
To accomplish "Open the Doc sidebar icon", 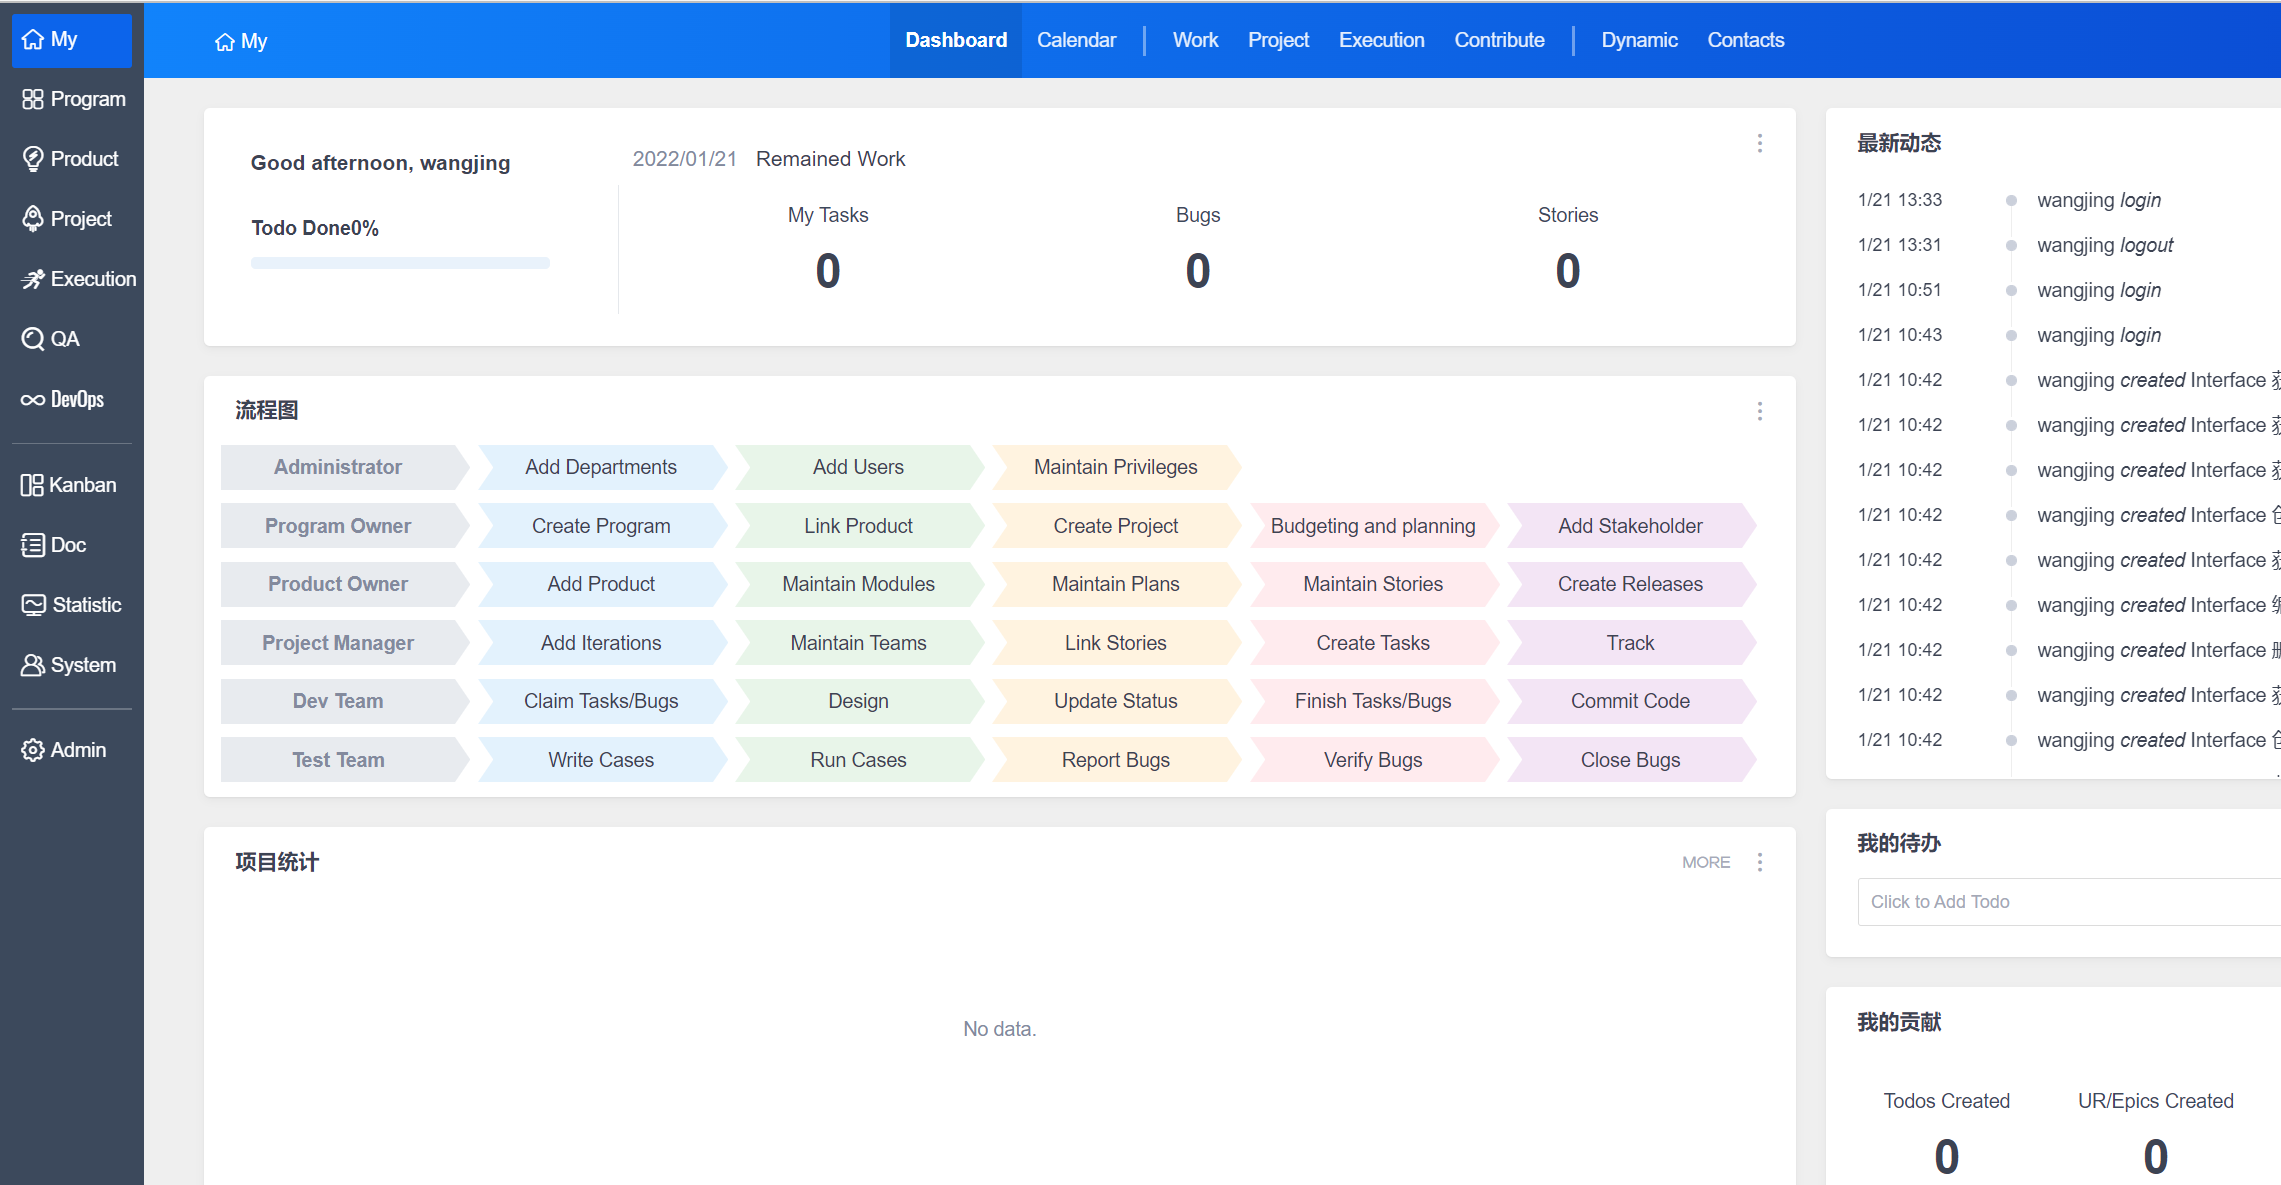I will click(33, 545).
